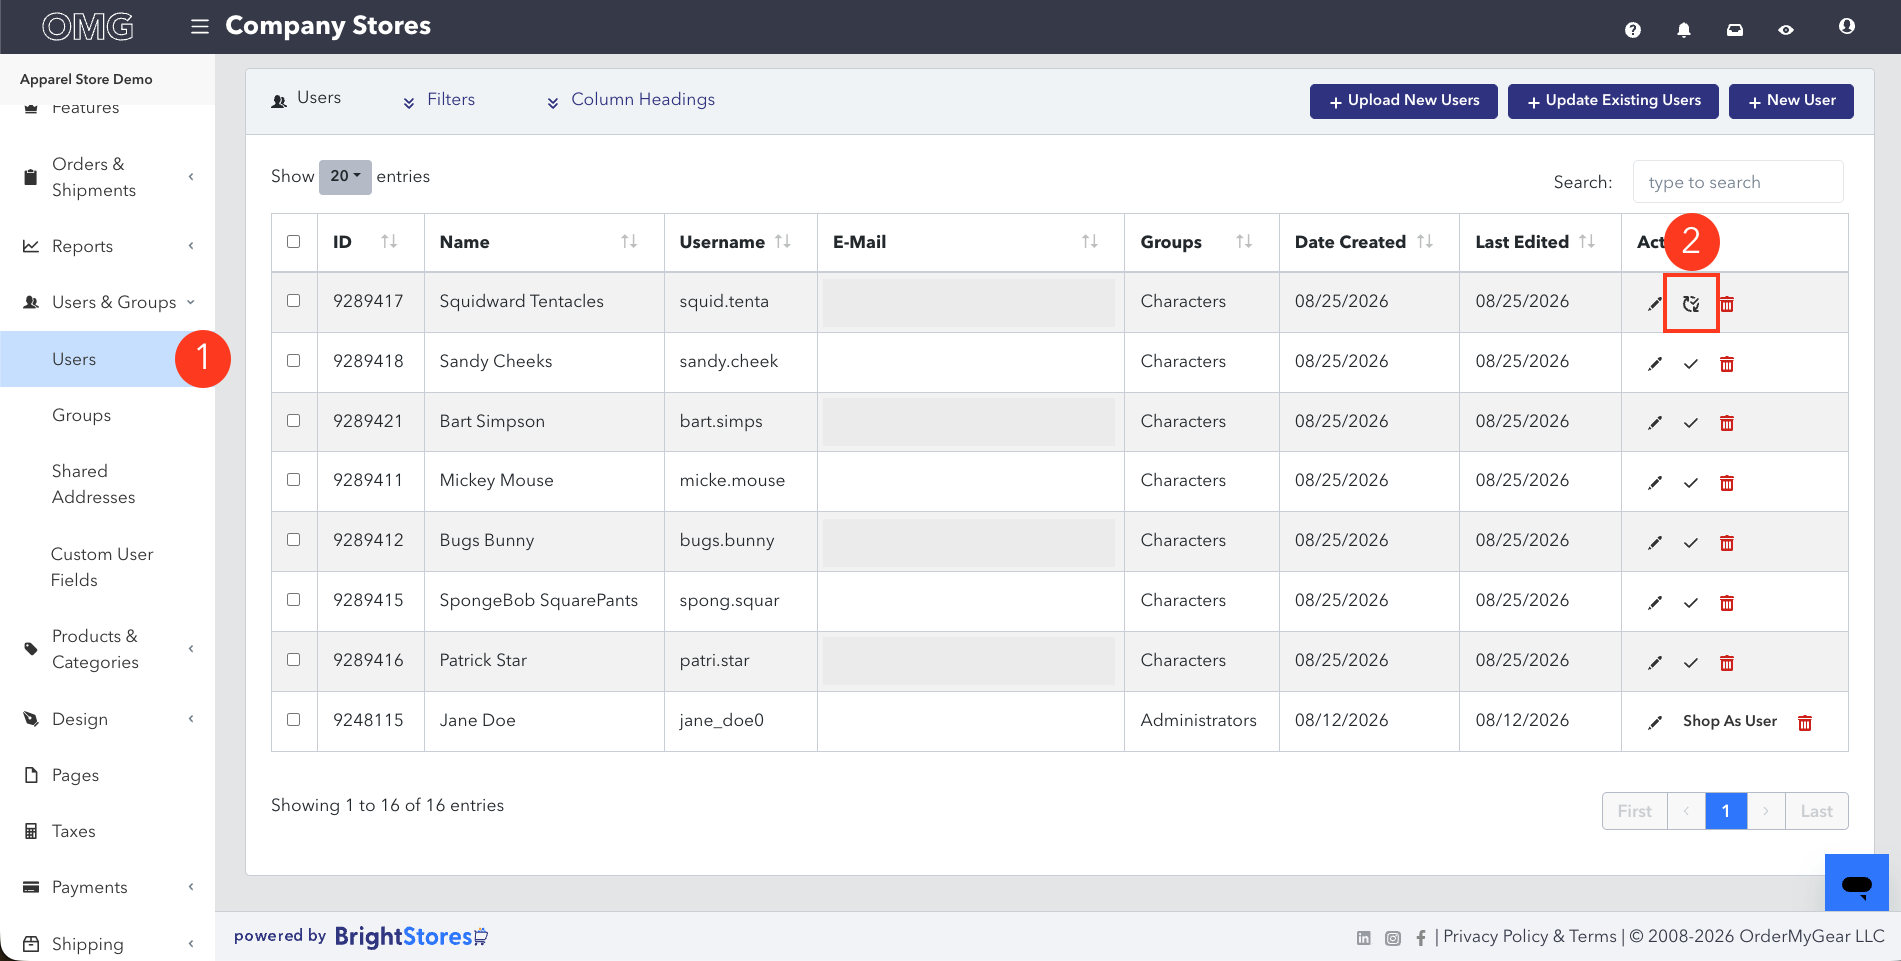Click the shop-as-user icon for Squidward Tentacles
The height and width of the screenshot is (961, 1901).
click(x=1691, y=304)
